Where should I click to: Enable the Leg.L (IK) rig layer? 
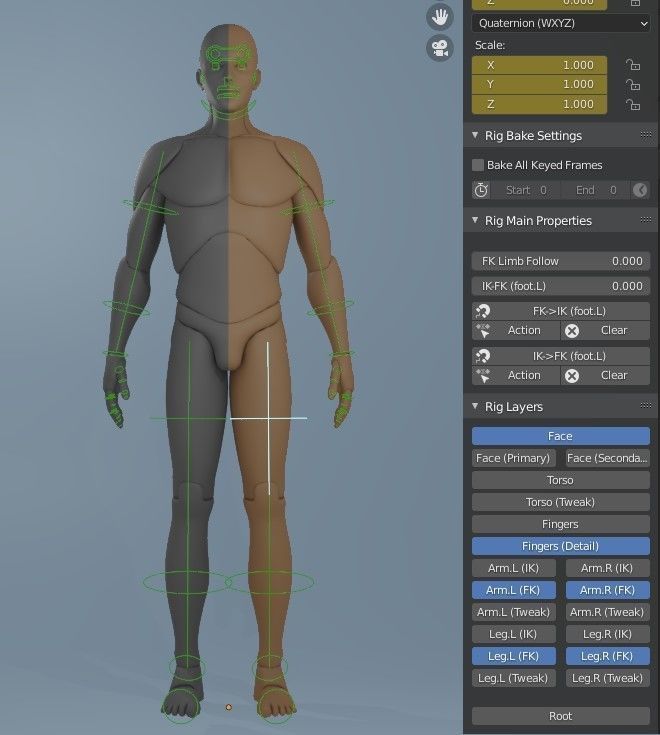click(x=514, y=634)
